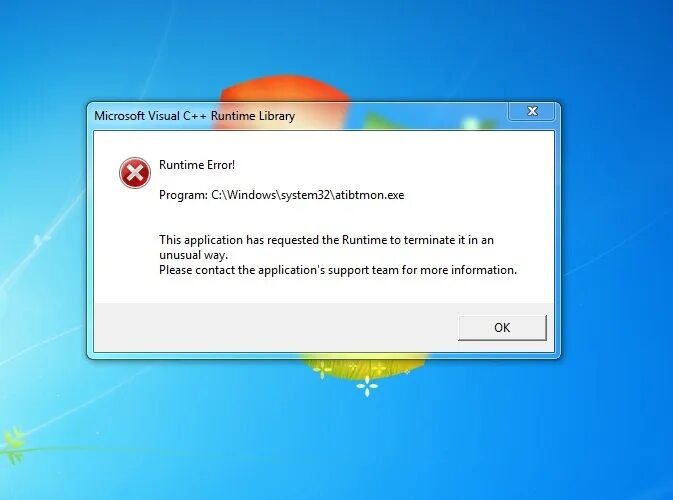
Task: Close the Runtime Library dialog with the X
Action: pyautogui.click(x=532, y=111)
